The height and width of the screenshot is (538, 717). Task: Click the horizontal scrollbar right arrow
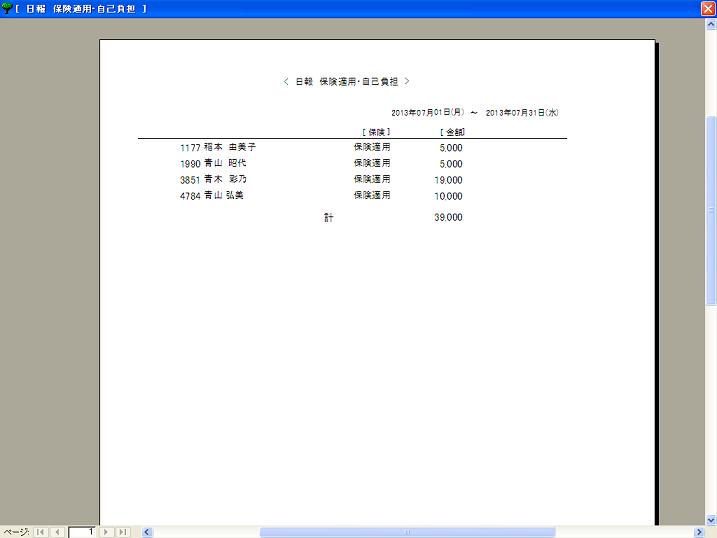699,532
